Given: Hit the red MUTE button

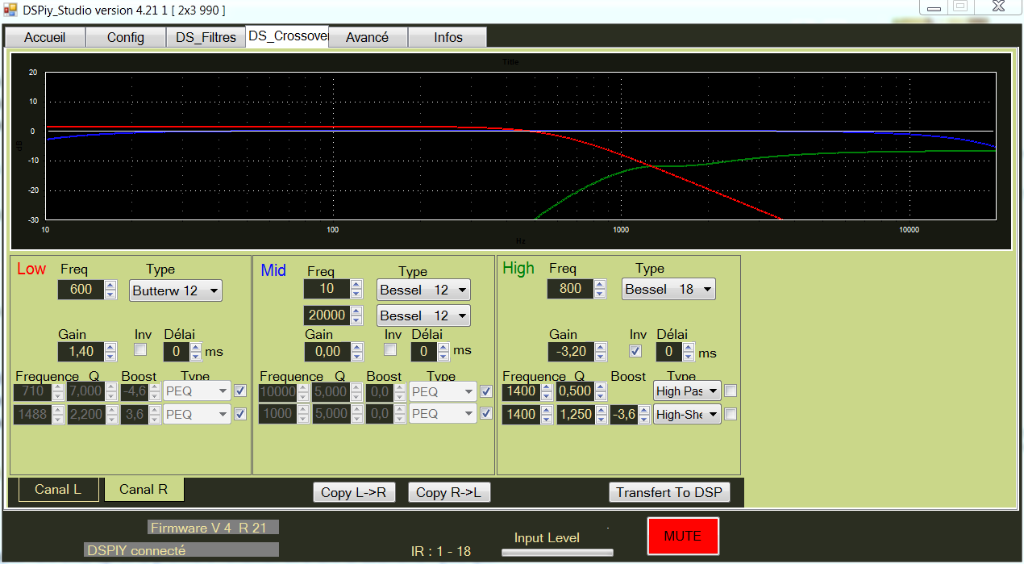Looking at the screenshot, I should point(682,536).
